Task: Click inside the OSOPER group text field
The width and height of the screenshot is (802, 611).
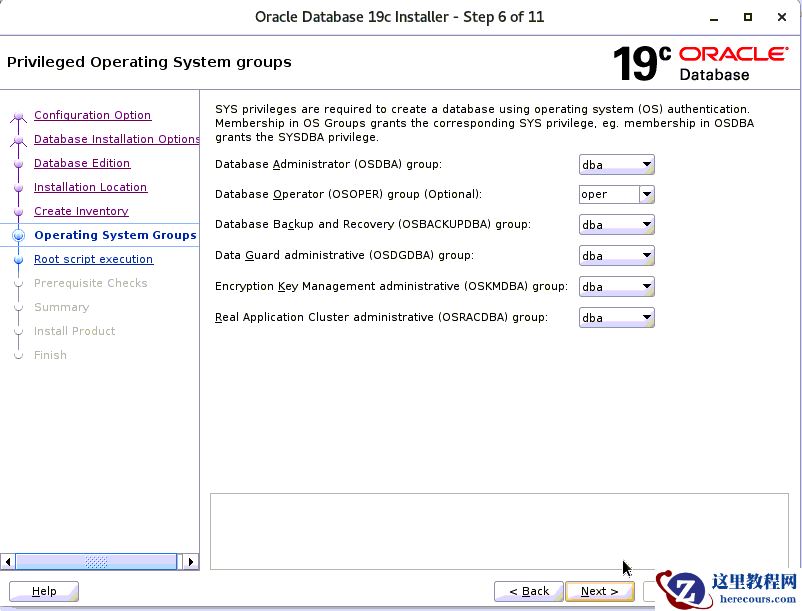Action: pyautogui.click(x=609, y=194)
